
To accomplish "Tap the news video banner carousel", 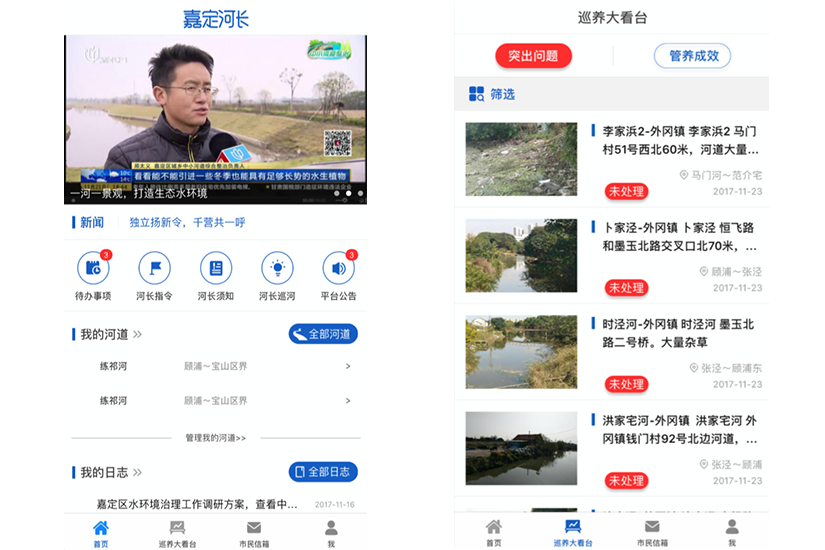I will tap(215, 120).
